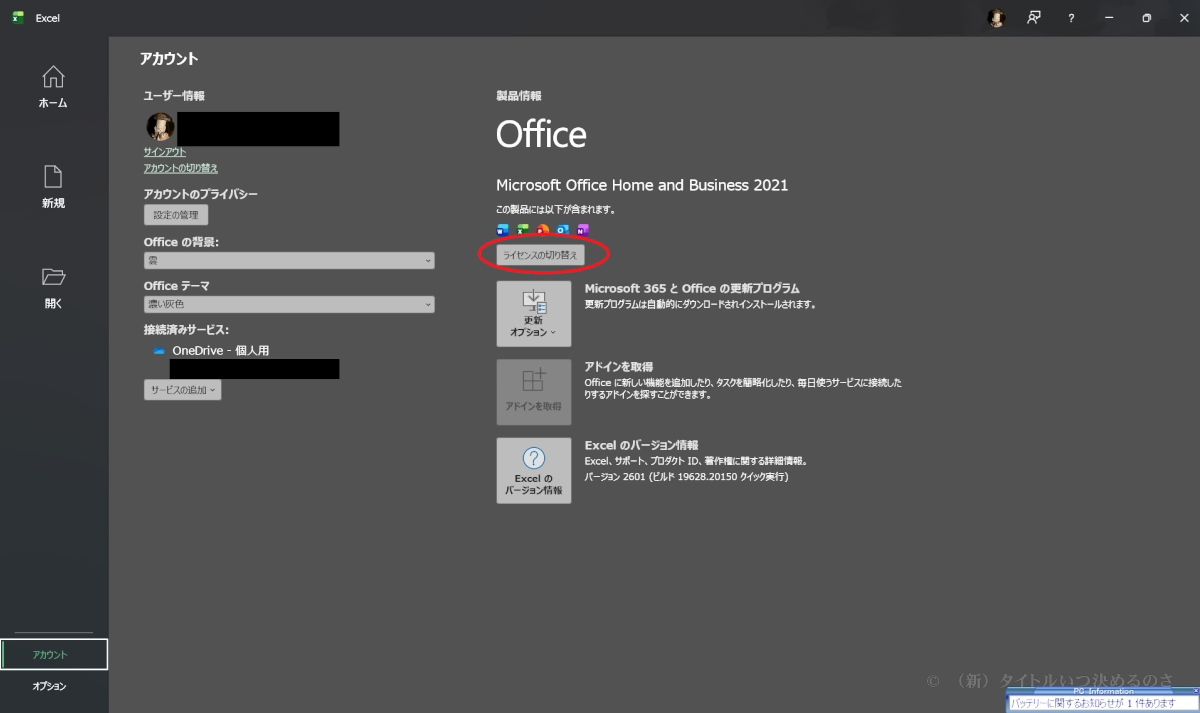Click the PowerPoint app icon under product info
The image size is (1200, 713).
[543, 229]
